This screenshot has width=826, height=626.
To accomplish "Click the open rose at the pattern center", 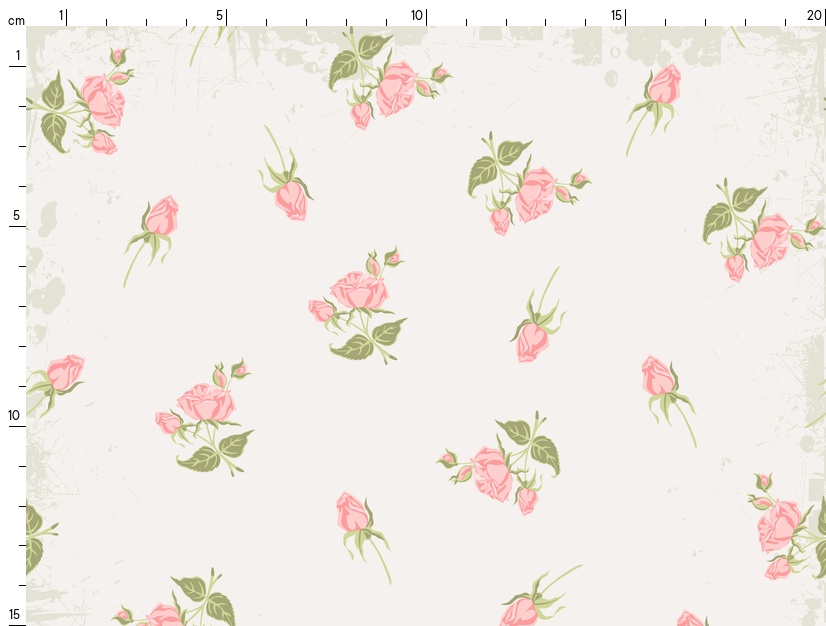I will (358, 291).
